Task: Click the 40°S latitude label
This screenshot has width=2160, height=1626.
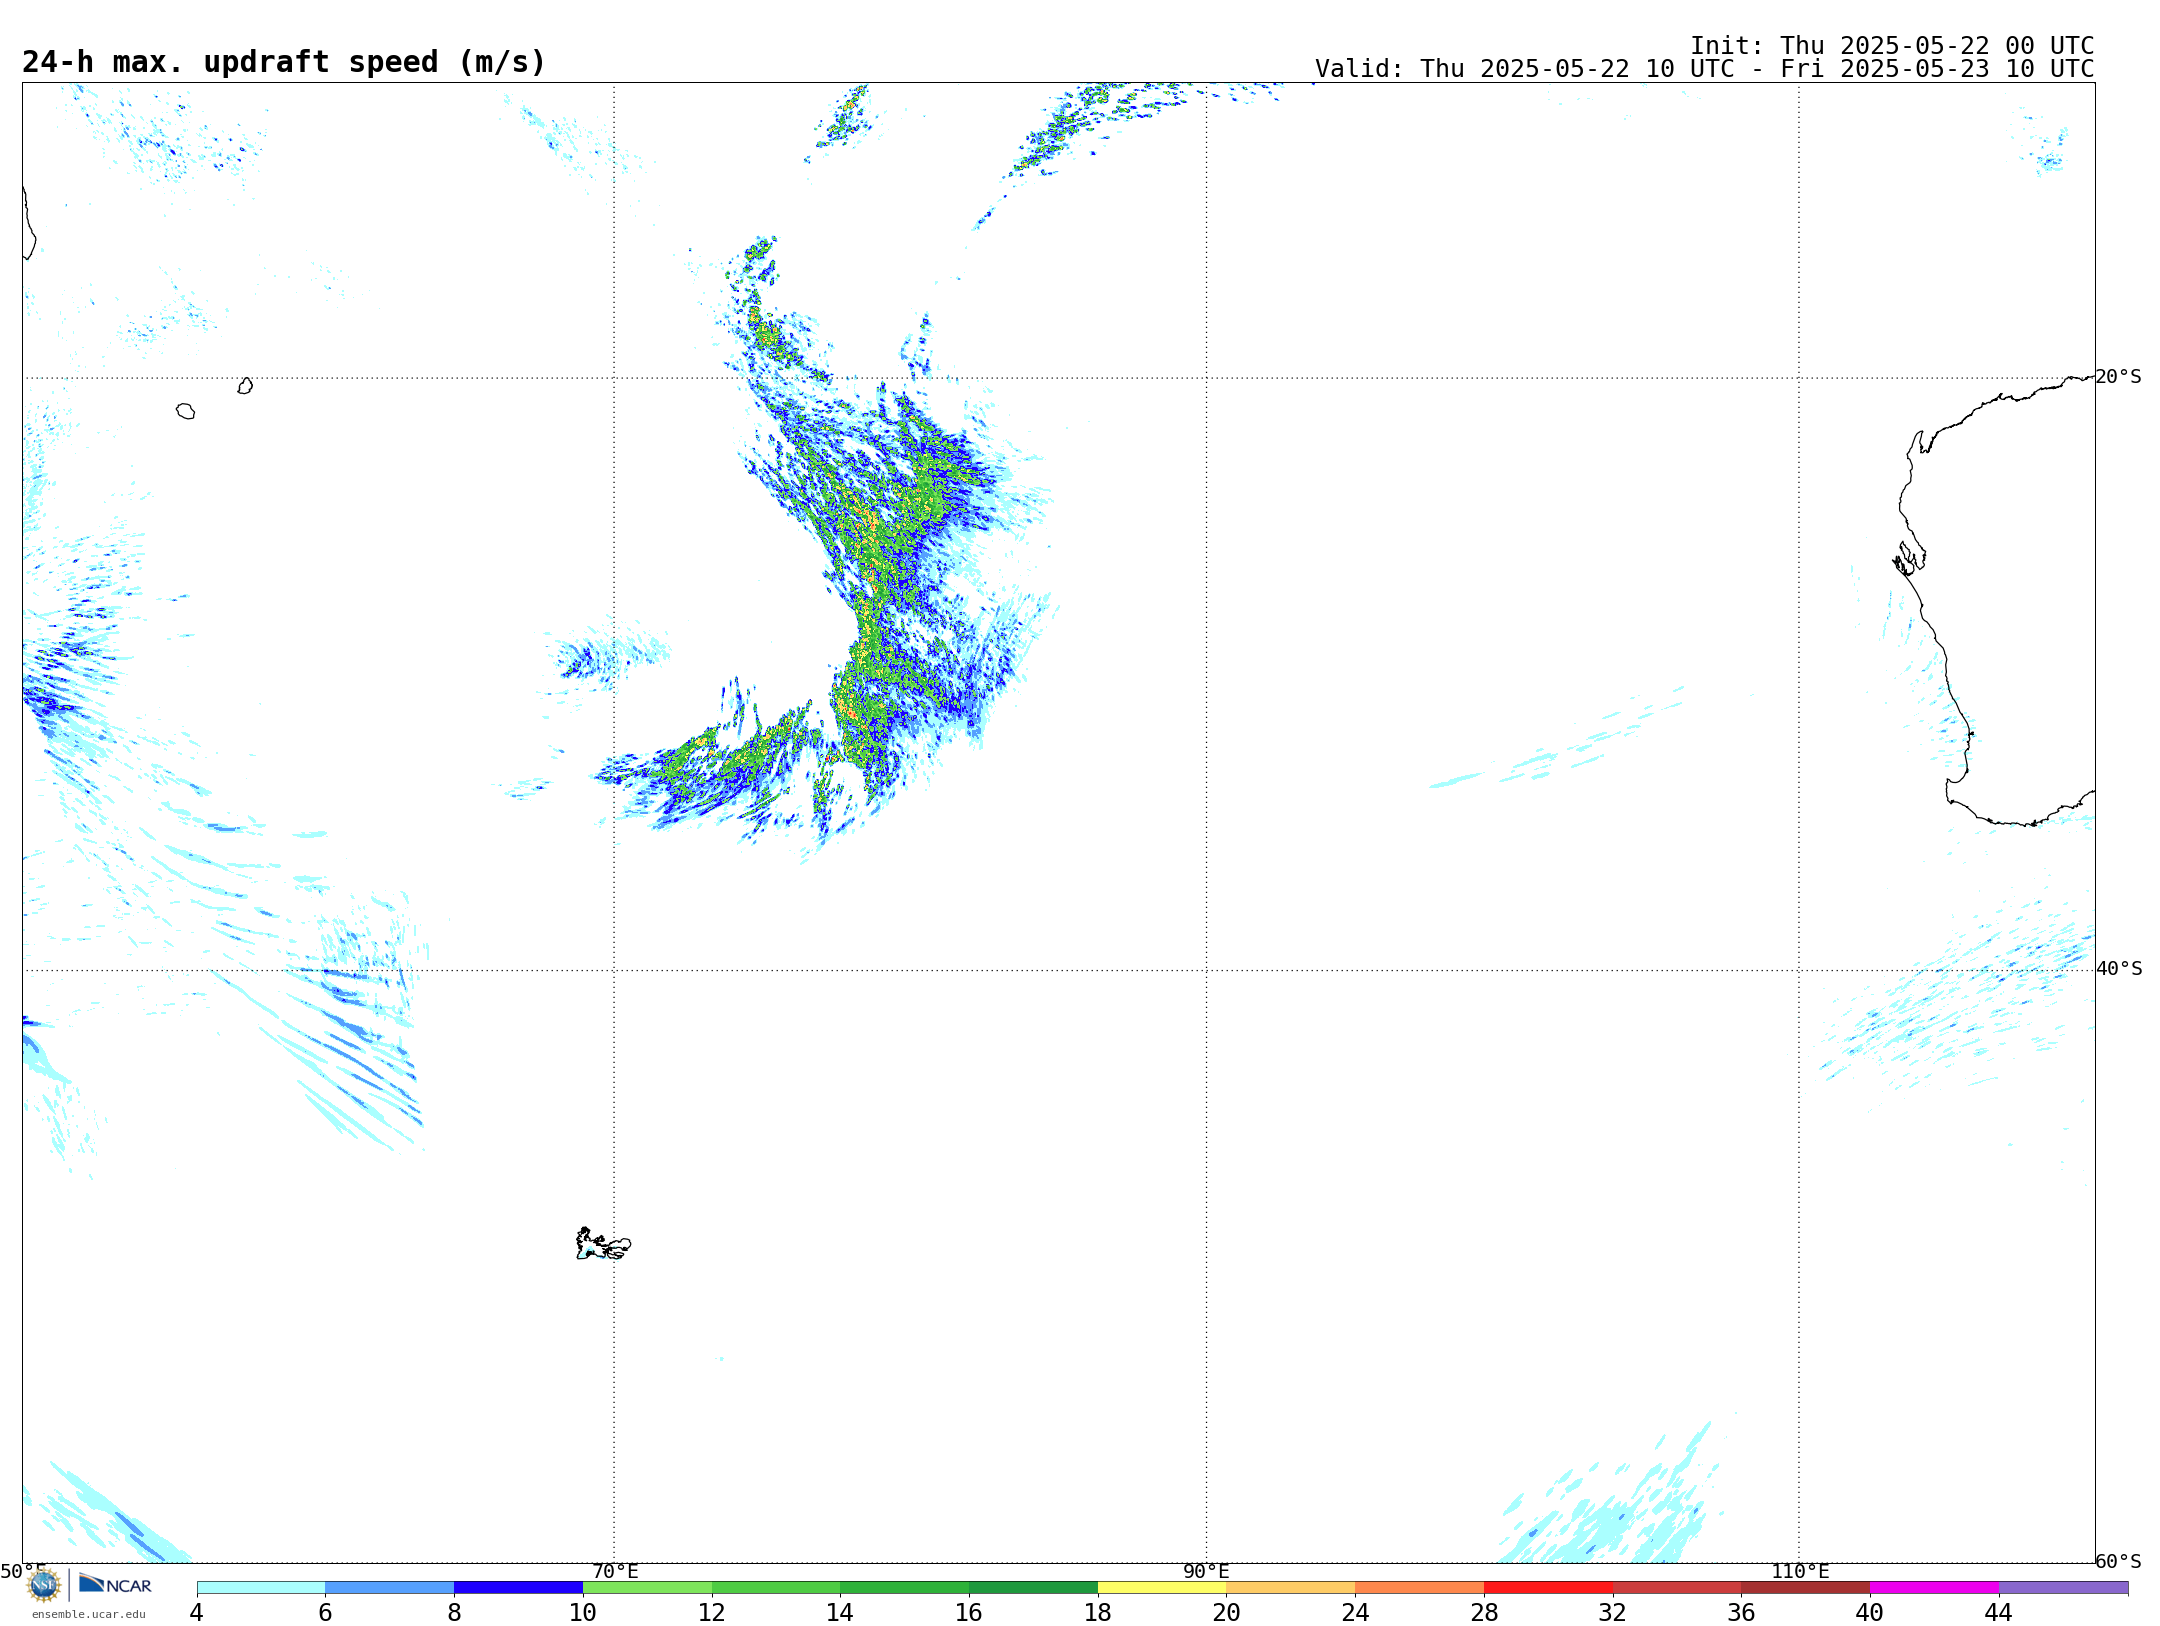Action: pos(2119,969)
